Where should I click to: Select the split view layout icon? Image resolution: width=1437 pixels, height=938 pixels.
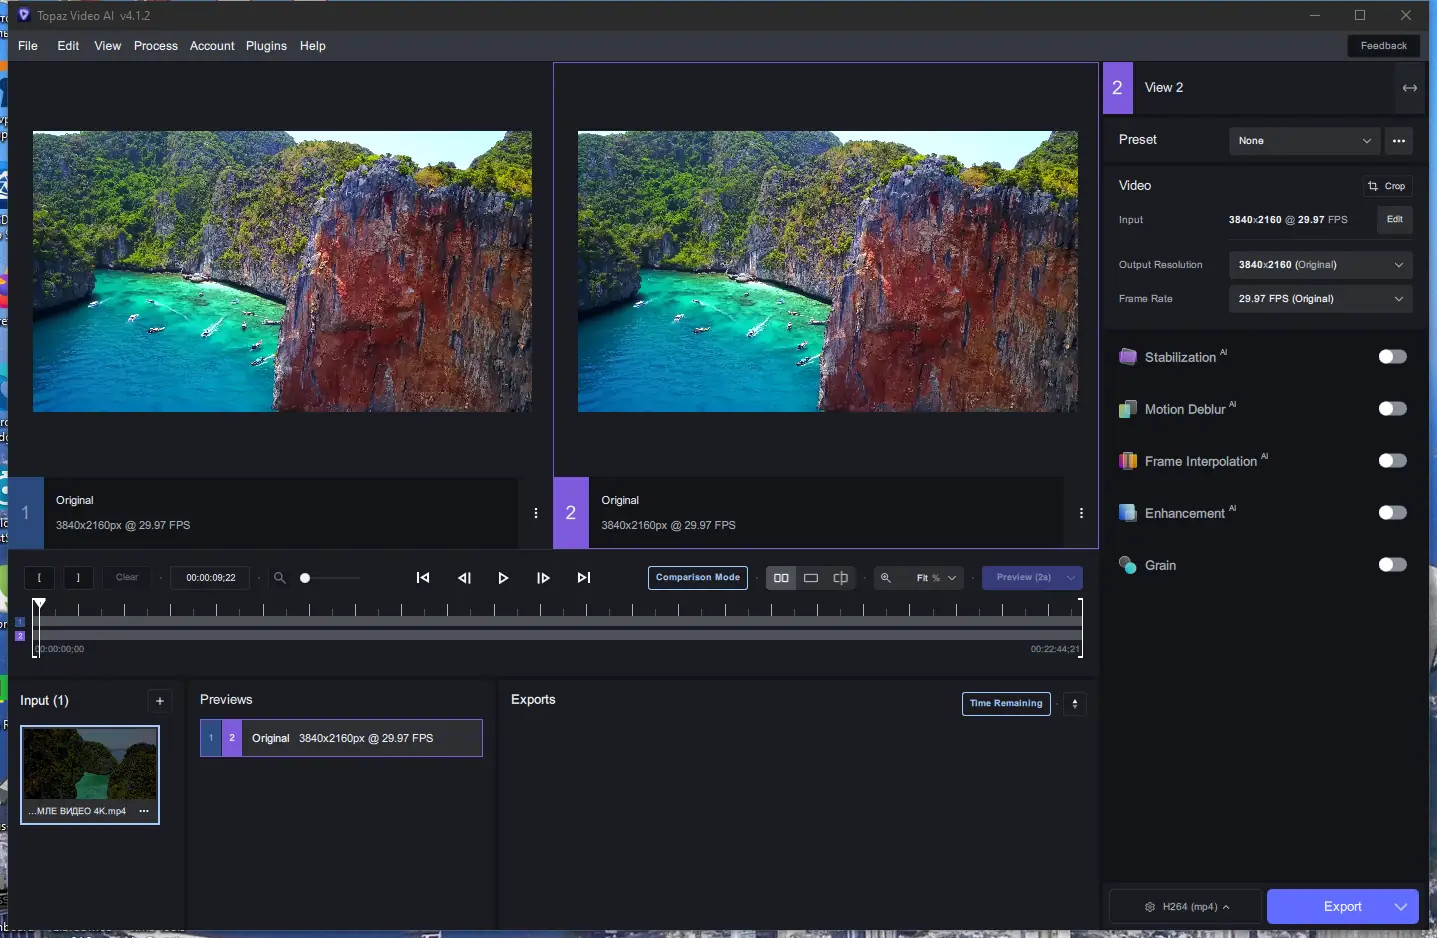tap(841, 578)
